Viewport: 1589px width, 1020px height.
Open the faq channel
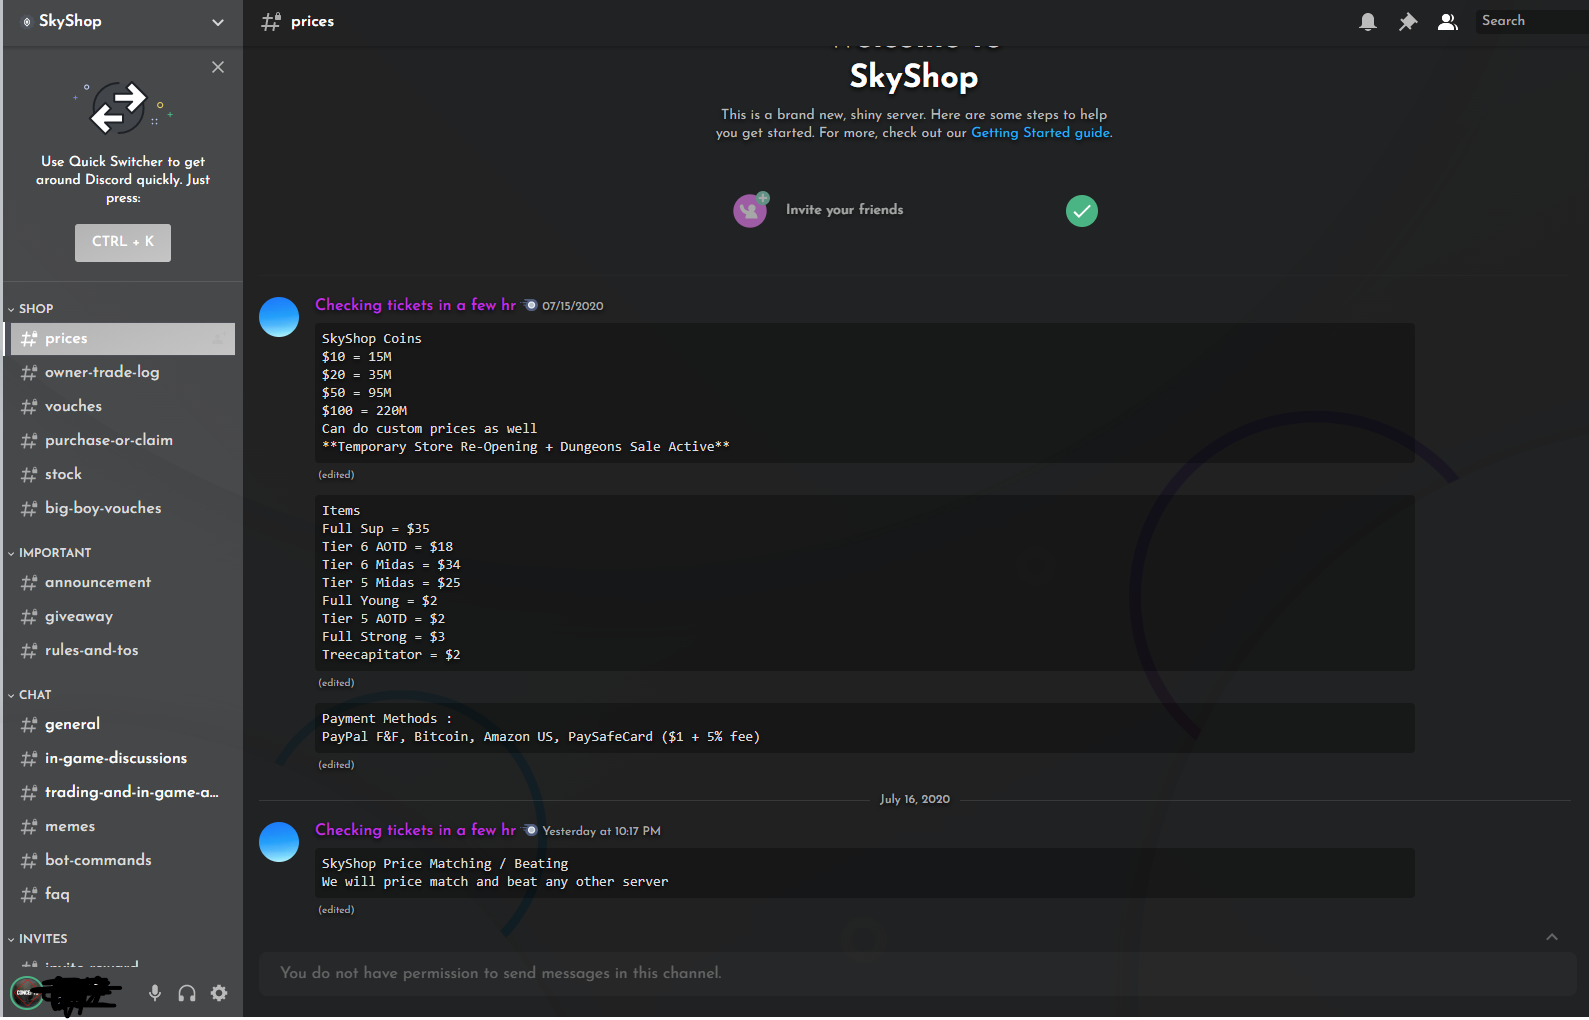pos(123,895)
